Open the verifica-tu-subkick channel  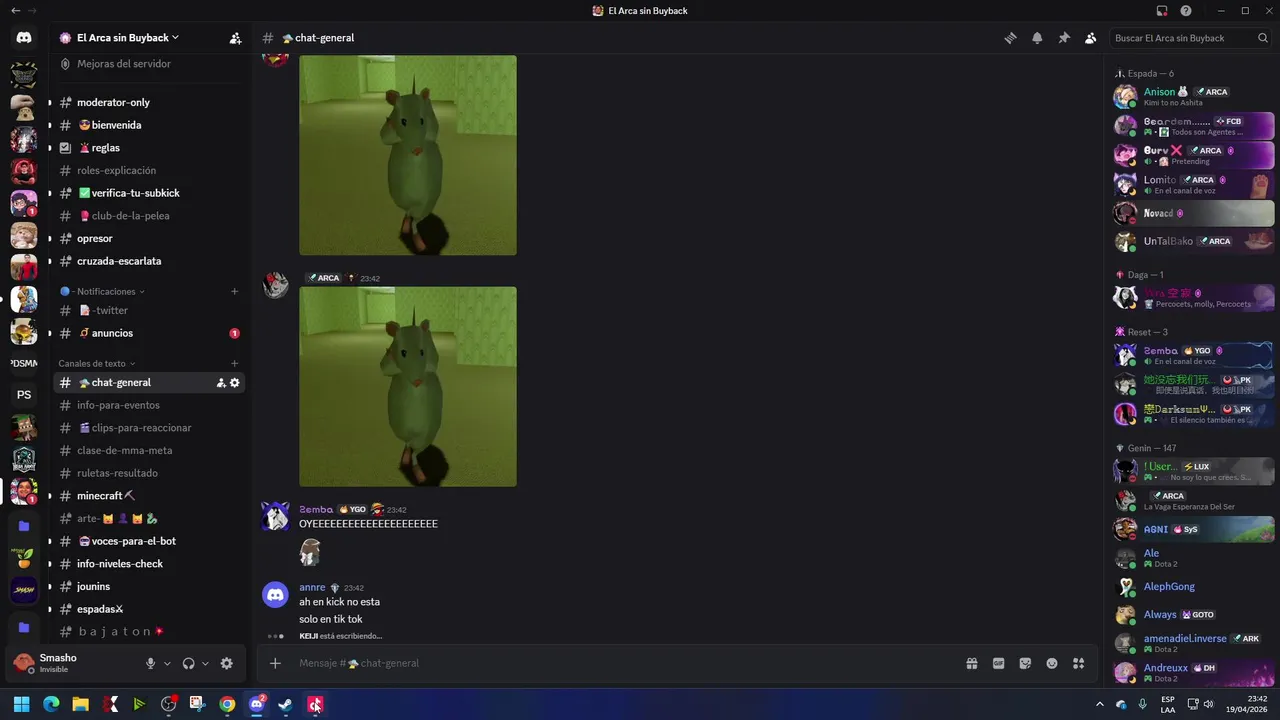click(x=148, y=193)
